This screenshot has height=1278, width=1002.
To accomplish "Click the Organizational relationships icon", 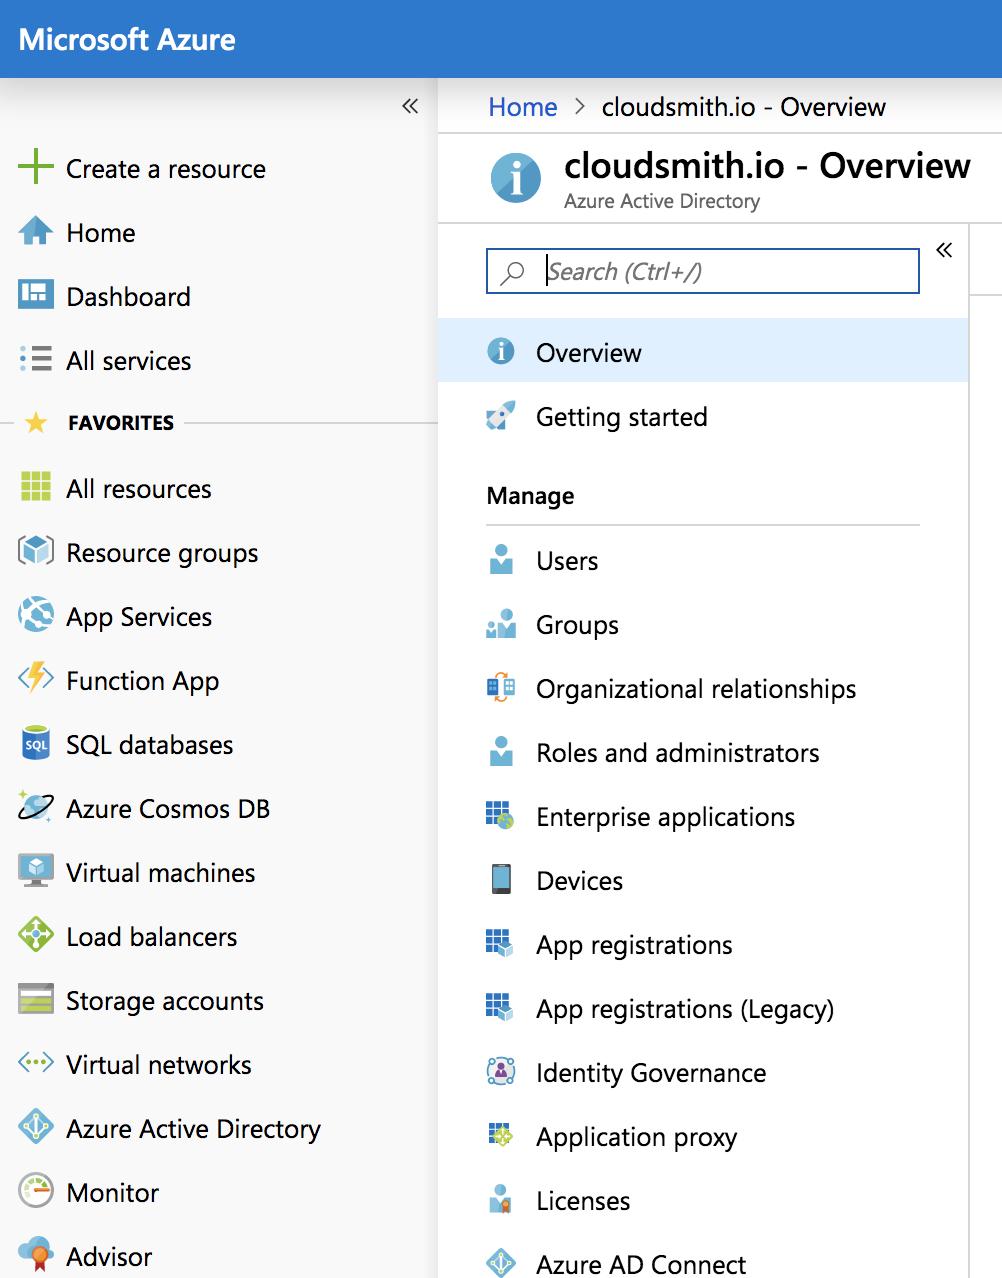I will coord(501,687).
